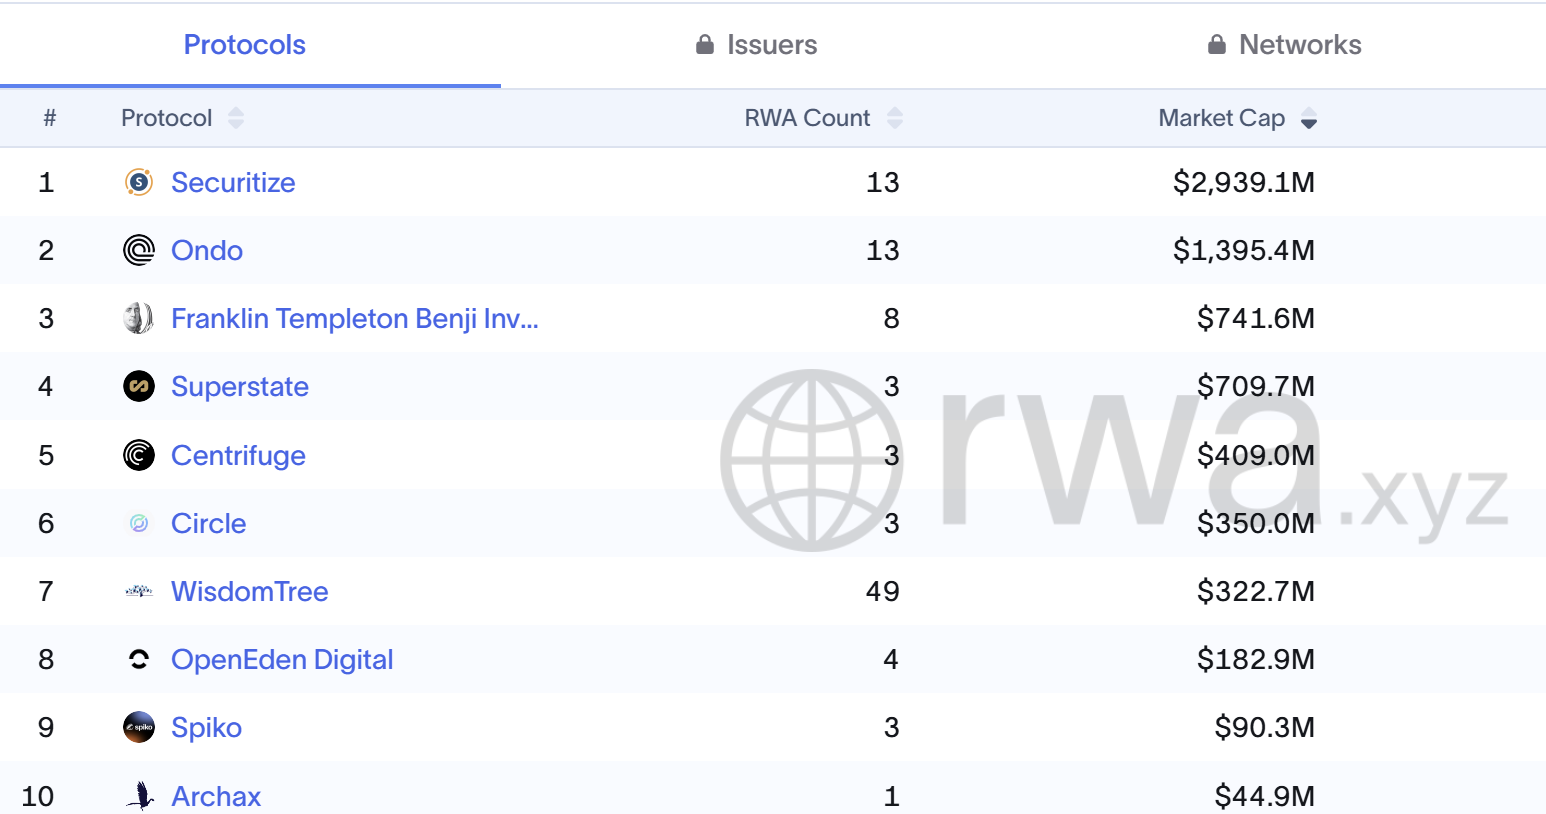Select OpenEden market cap $182.9M
This screenshot has width=1546, height=814.
point(1256,659)
